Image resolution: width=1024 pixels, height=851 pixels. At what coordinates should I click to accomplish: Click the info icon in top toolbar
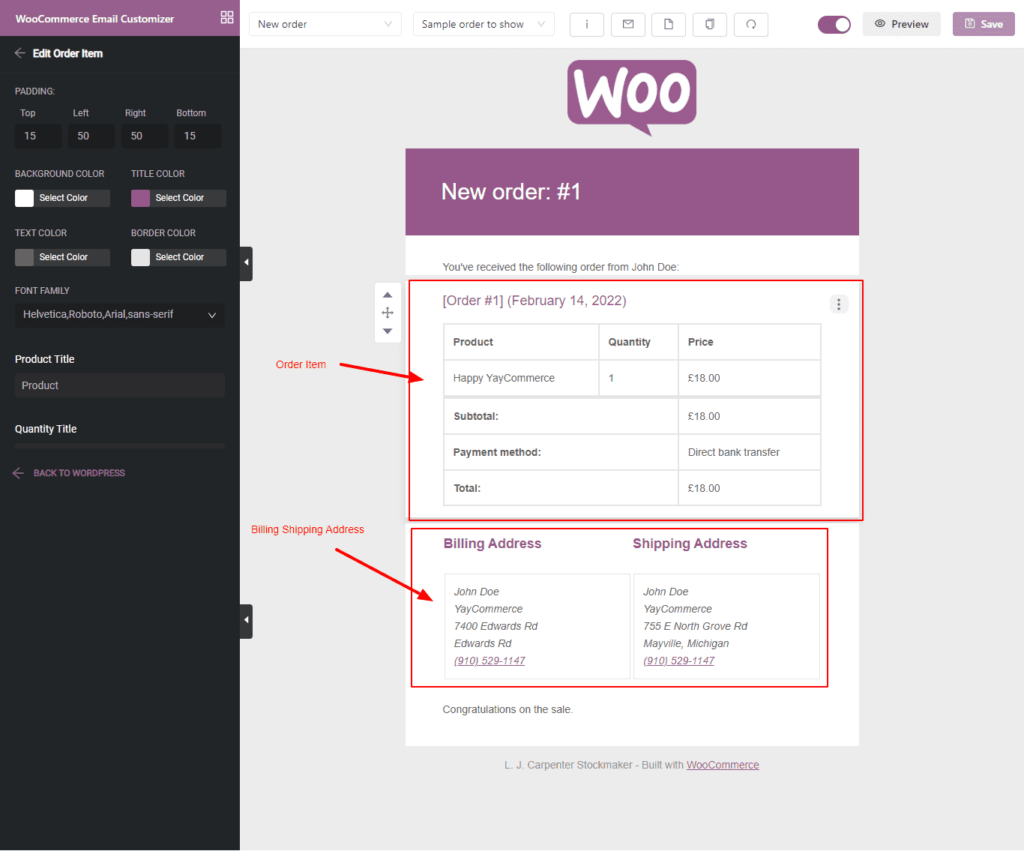point(586,24)
